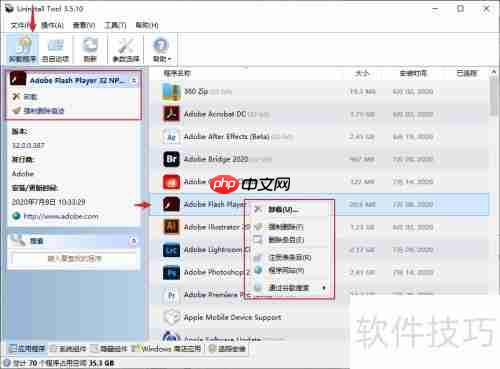Image resolution: width=500 pixels, height=369 pixels.
Task: Click the status bar info icon
Action: click(7, 363)
